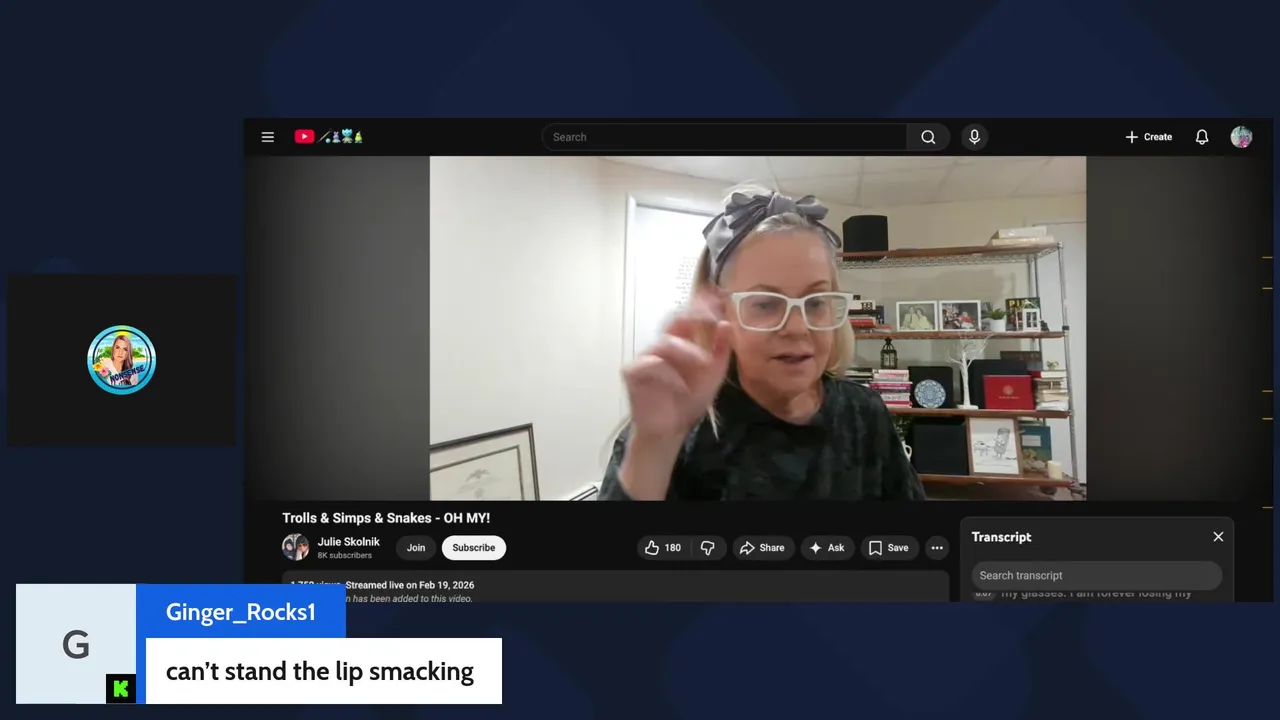
Task: Share the video
Action: [x=762, y=548]
